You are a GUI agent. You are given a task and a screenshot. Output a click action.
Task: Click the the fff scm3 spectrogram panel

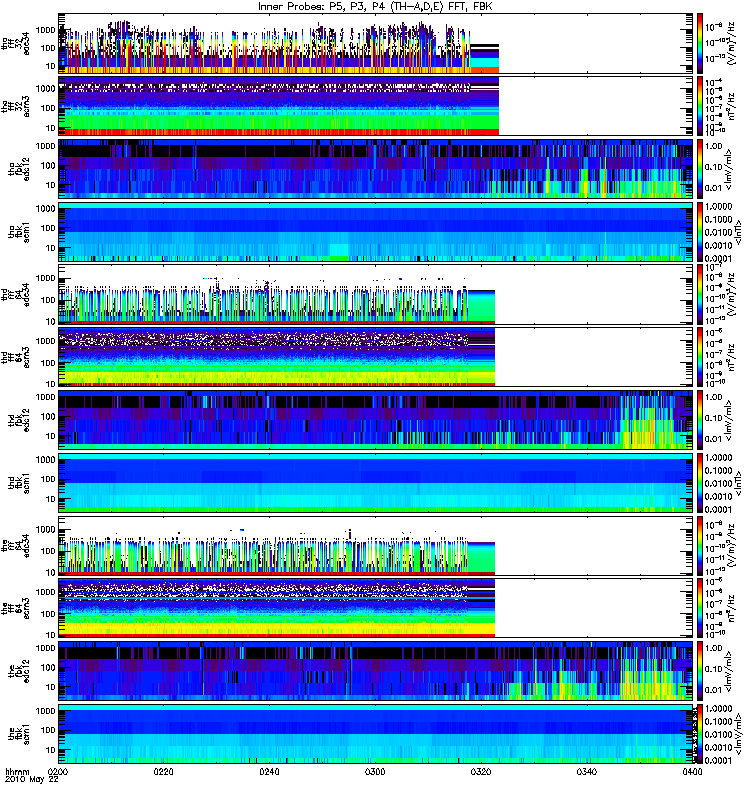click(376, 609)
